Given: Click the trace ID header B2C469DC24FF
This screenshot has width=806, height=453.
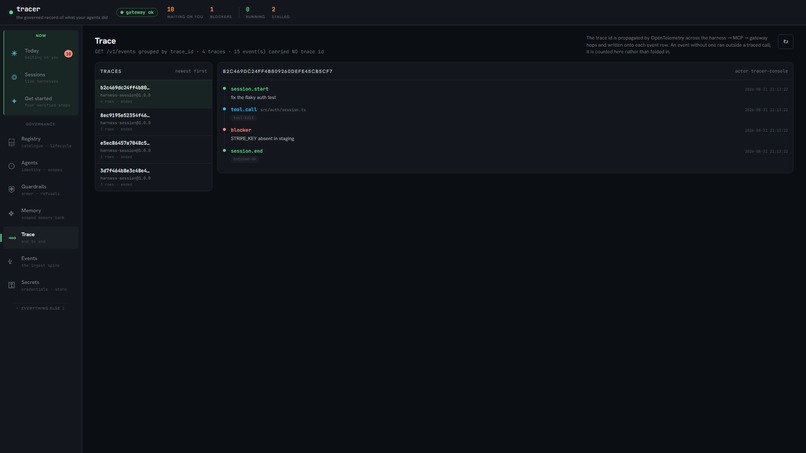Looking at the screenshot, I should (x=278, y=71).
